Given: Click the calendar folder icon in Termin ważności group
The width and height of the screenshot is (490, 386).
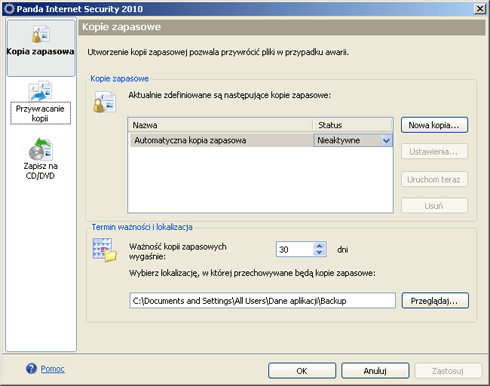Looking at the screenshot, I should pyautogui.click(x=104, y=250).
